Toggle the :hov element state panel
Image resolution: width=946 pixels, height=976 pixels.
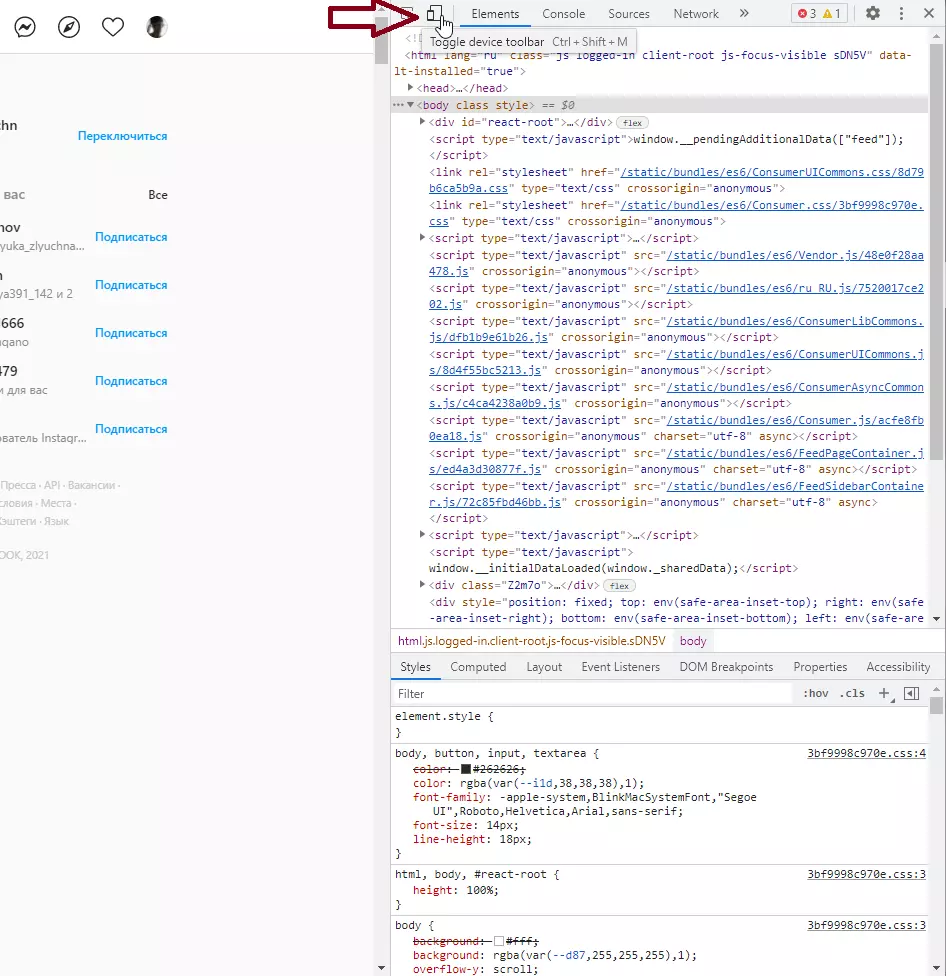tap(815, 693)
